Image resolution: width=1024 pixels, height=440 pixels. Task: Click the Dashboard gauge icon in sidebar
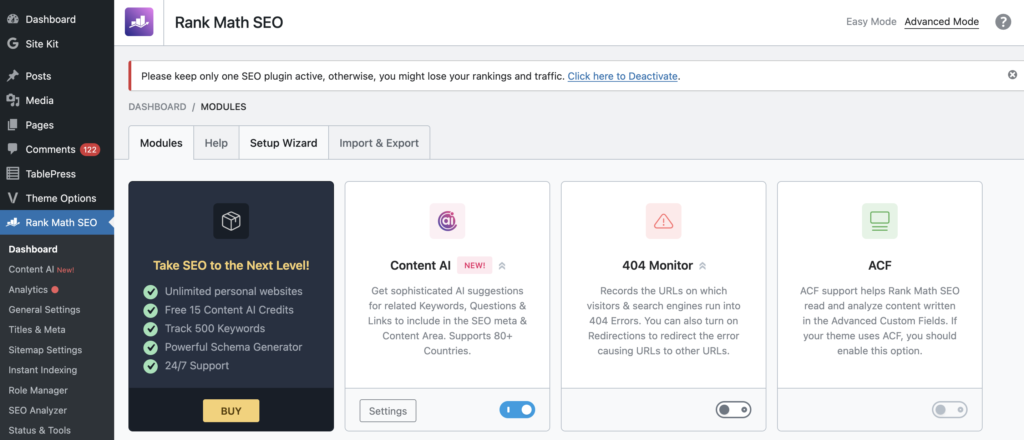pyautogui.click(x=12, y=20)
